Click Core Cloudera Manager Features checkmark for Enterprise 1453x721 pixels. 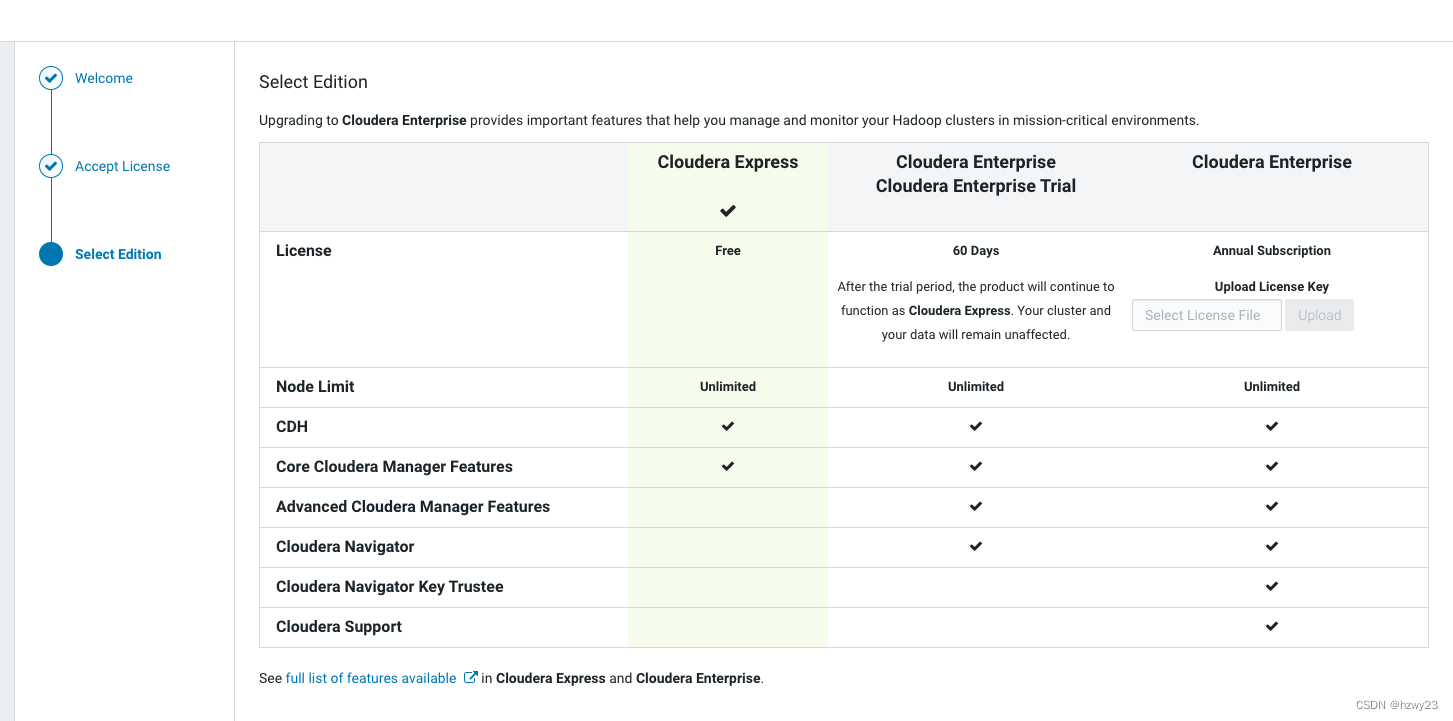(x=1272, y=466)
